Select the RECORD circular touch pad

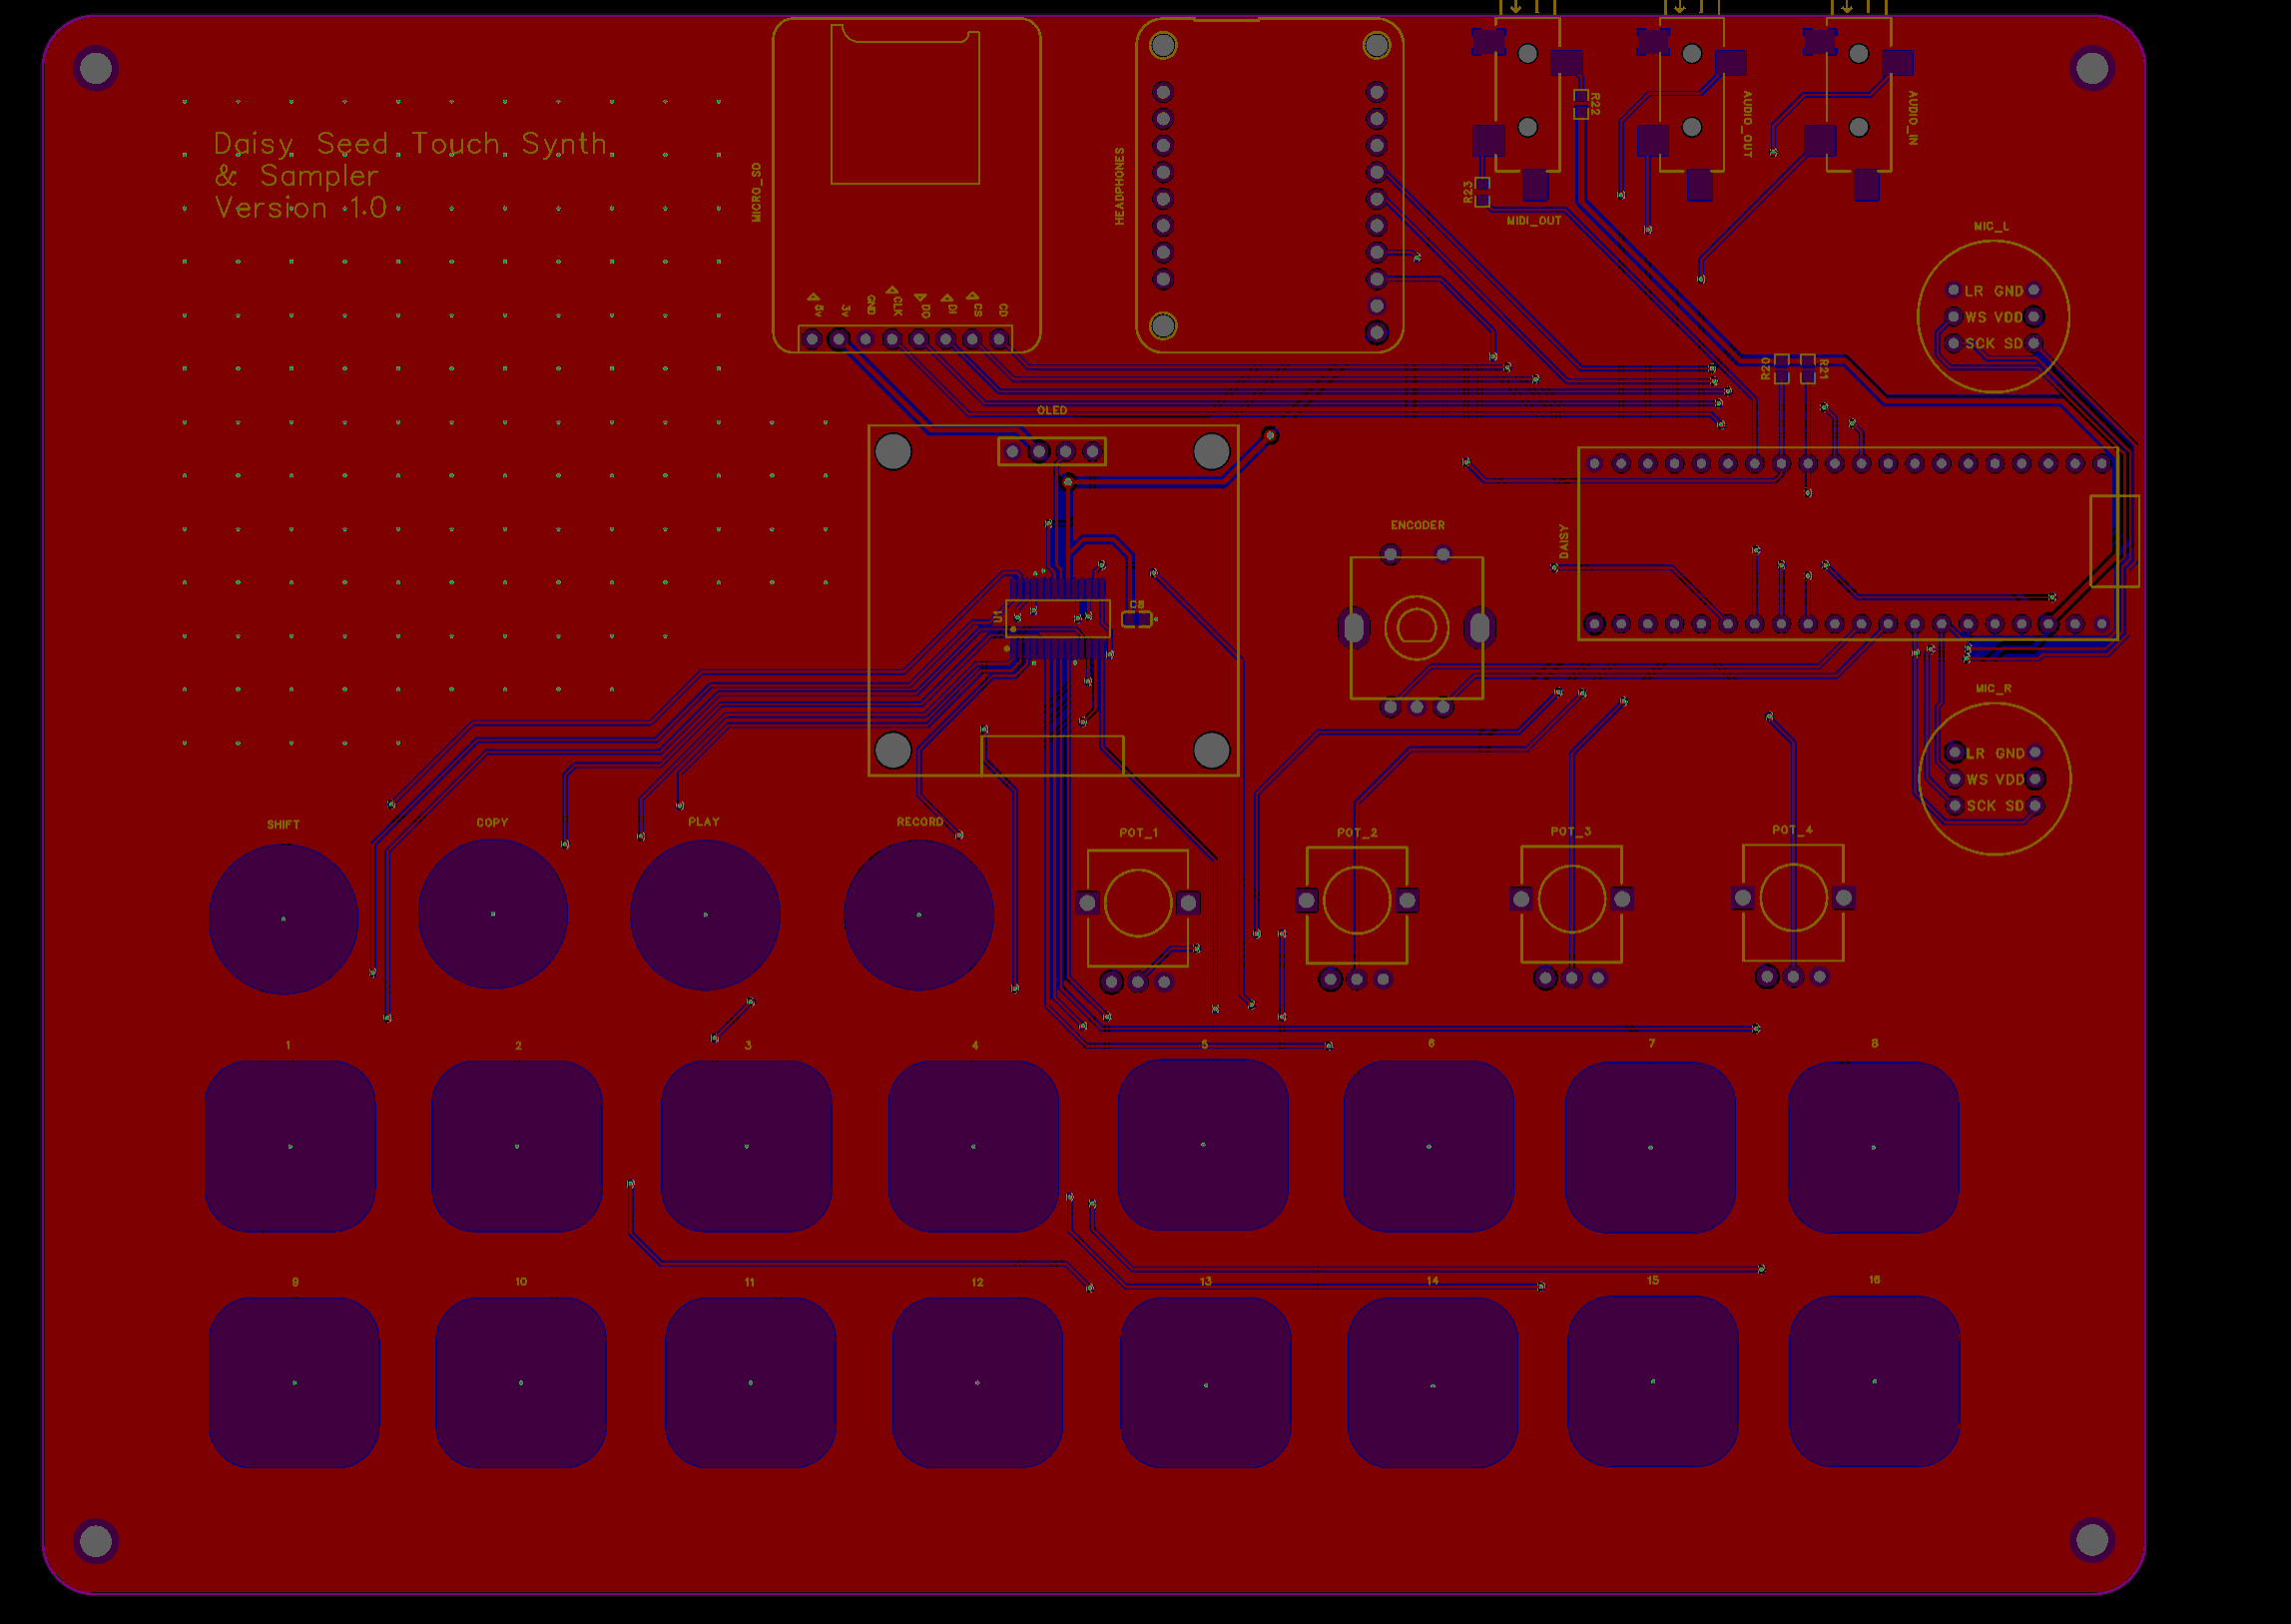[x=918, y=914]
